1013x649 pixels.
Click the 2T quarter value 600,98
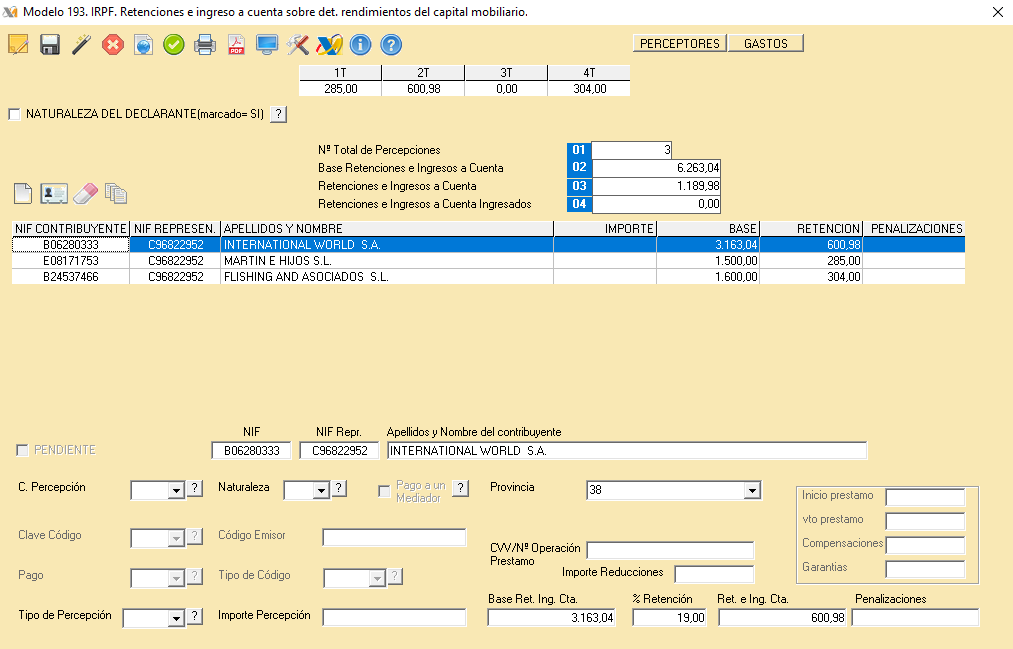click(x=423, y=88)
